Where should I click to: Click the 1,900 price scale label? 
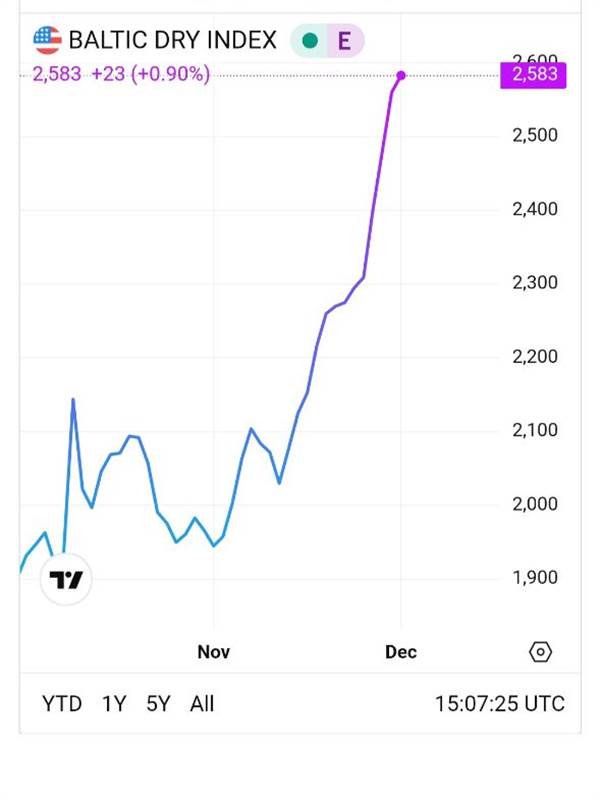click(534, 577)
